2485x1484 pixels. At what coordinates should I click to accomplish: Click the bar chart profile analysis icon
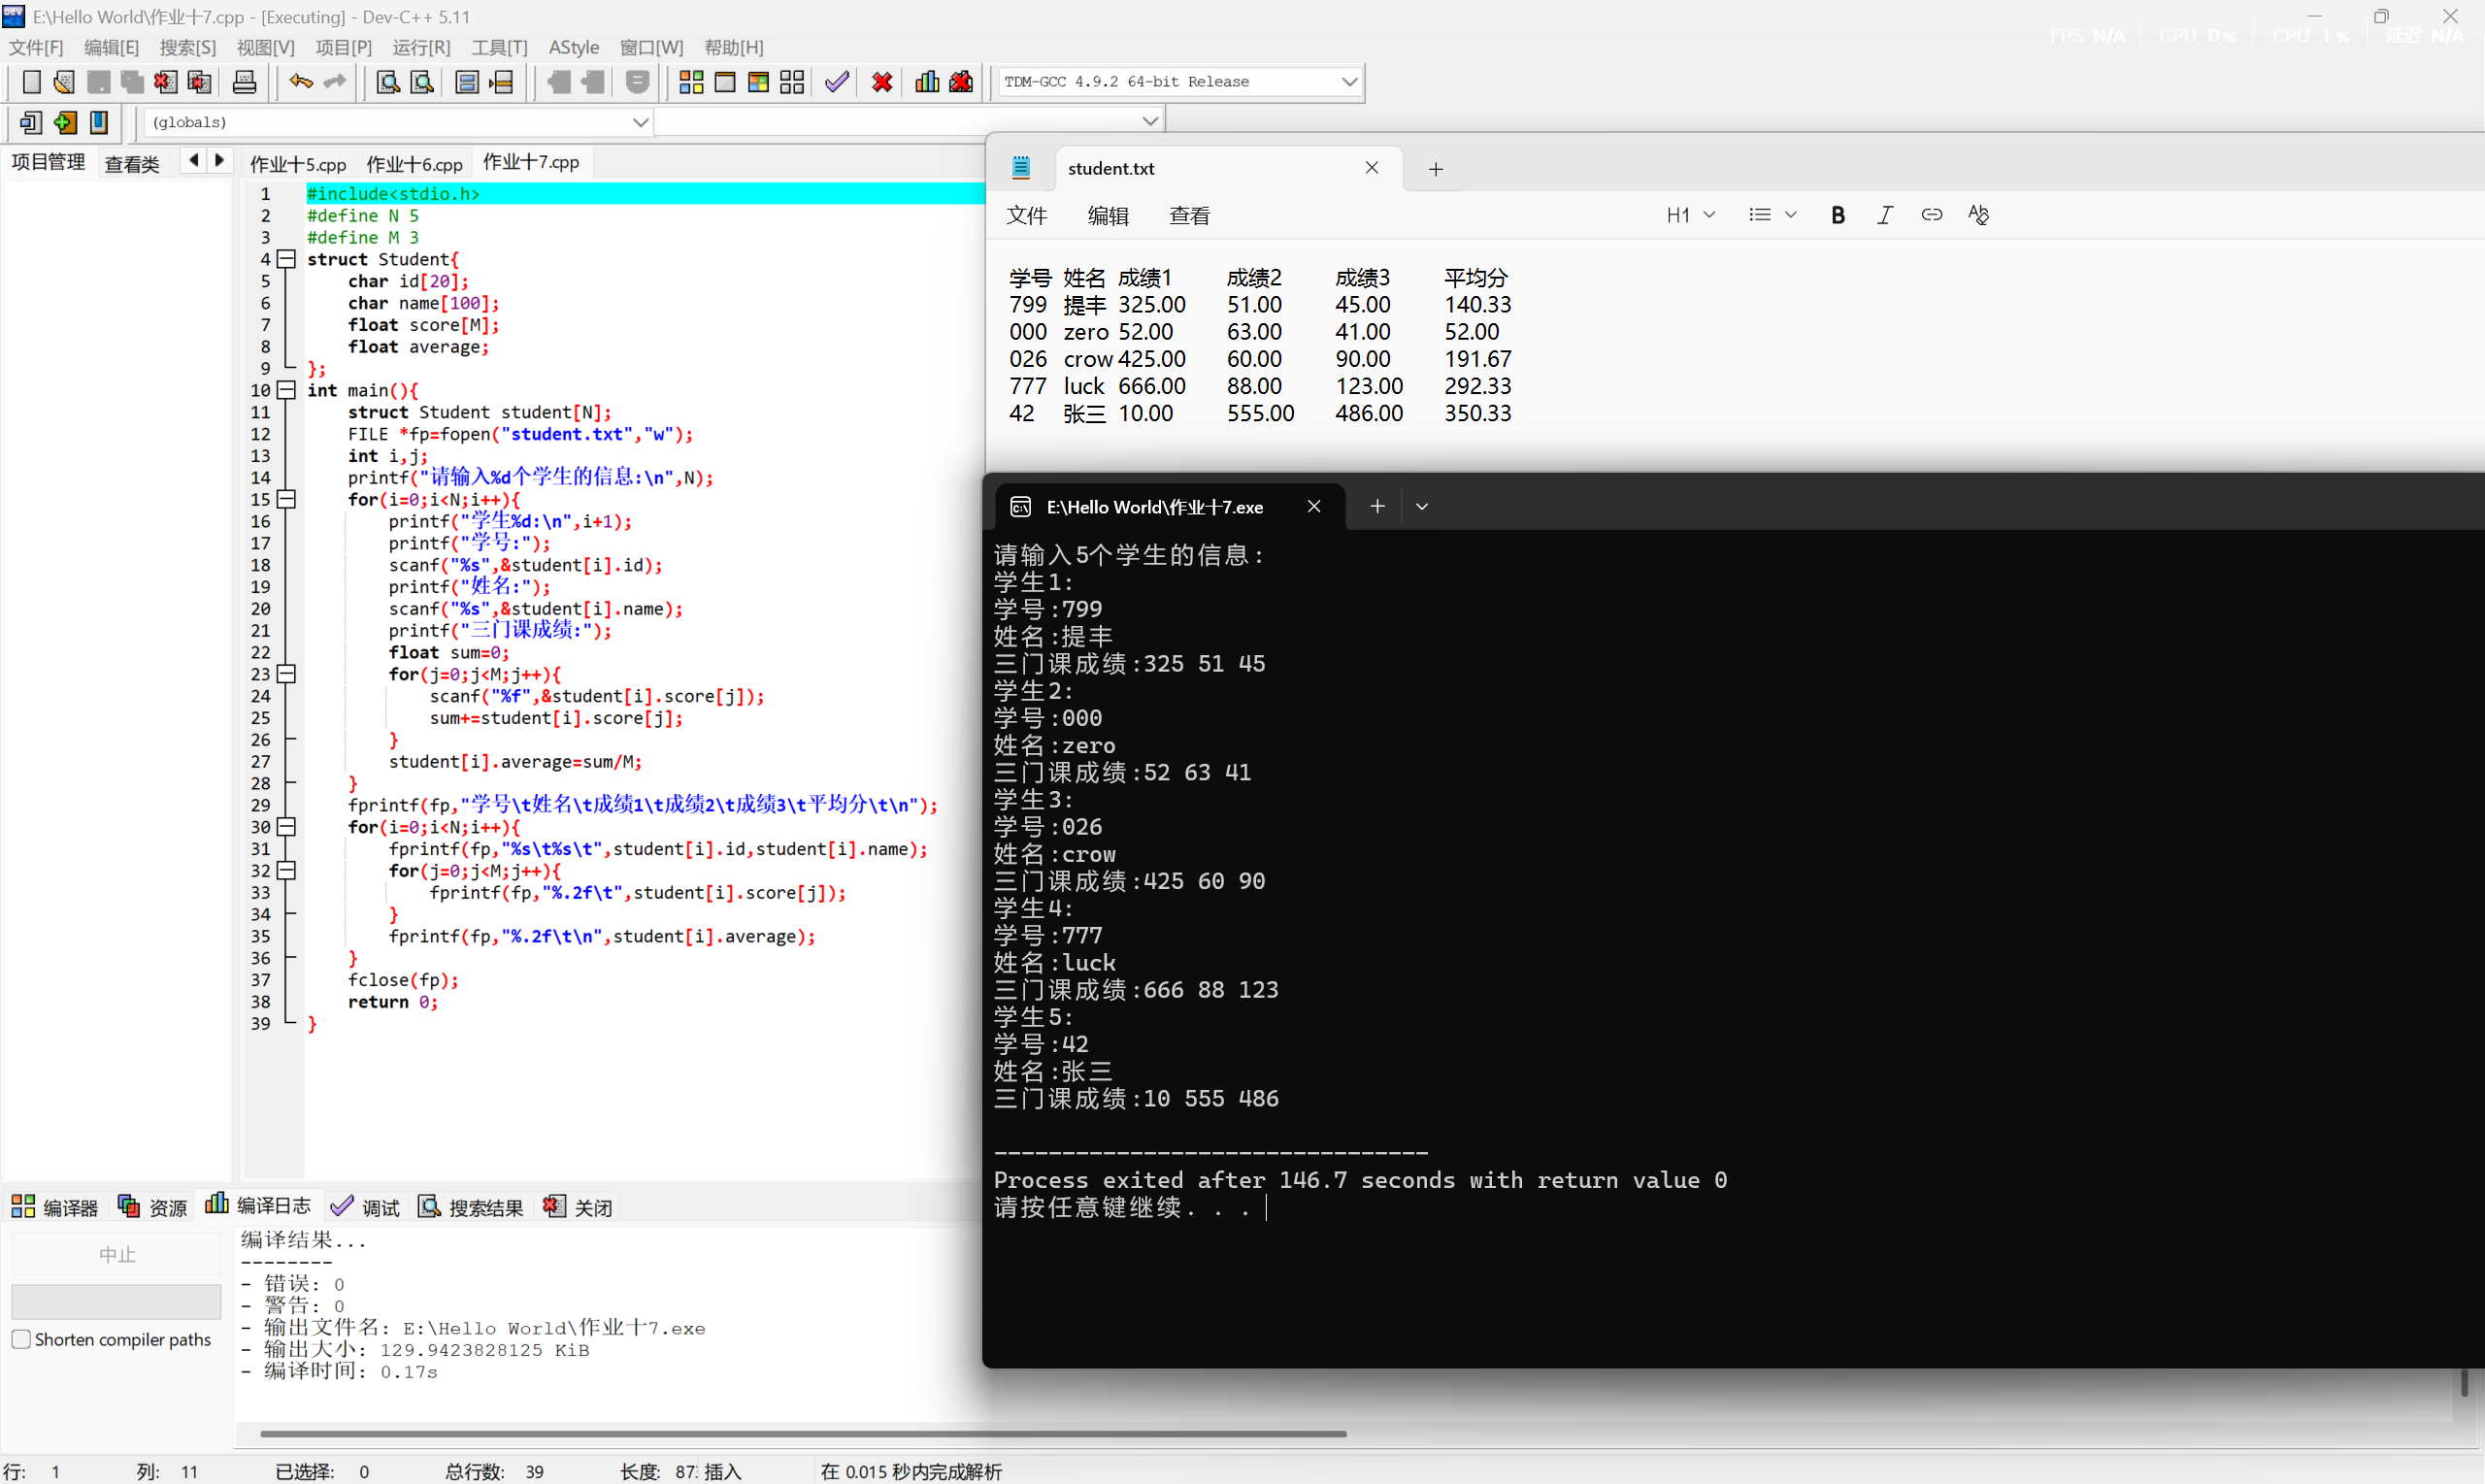click(x=927, y=82)
